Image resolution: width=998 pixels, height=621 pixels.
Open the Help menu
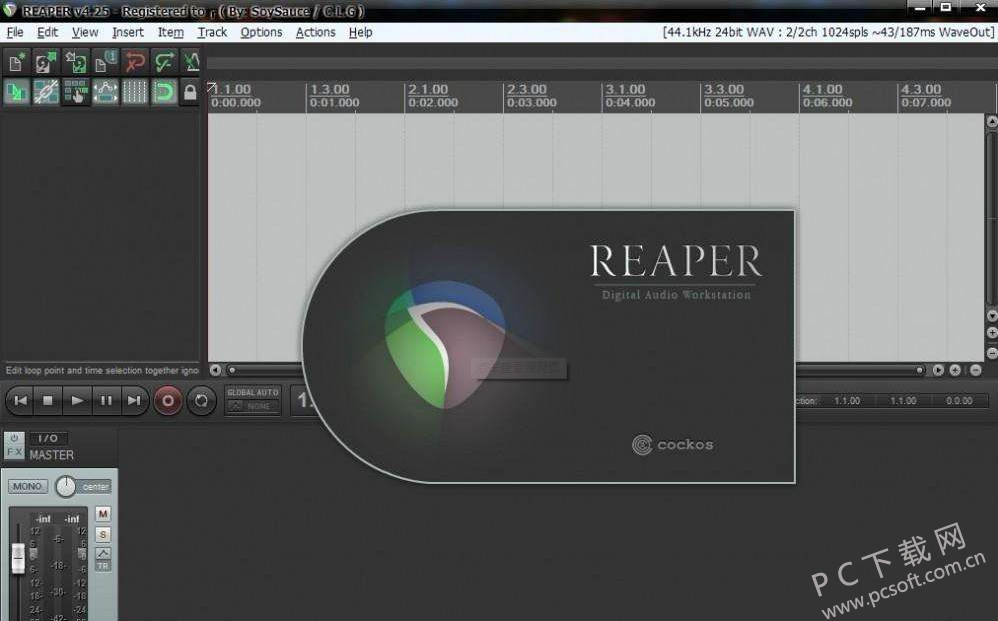[x=360, y=32]
